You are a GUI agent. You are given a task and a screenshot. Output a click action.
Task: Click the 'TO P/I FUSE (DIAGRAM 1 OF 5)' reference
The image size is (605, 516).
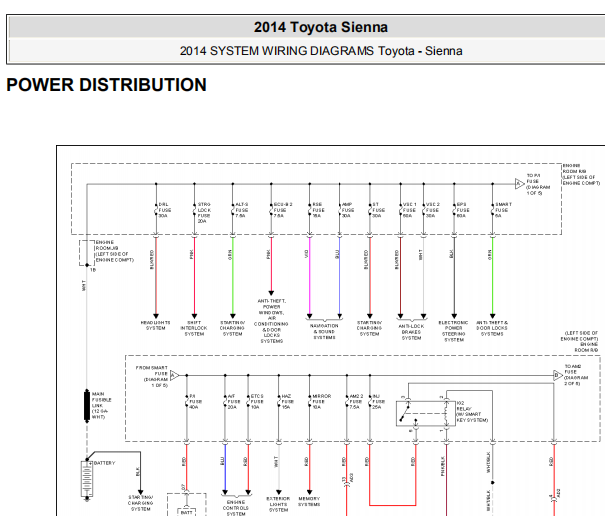coord(538,184)
